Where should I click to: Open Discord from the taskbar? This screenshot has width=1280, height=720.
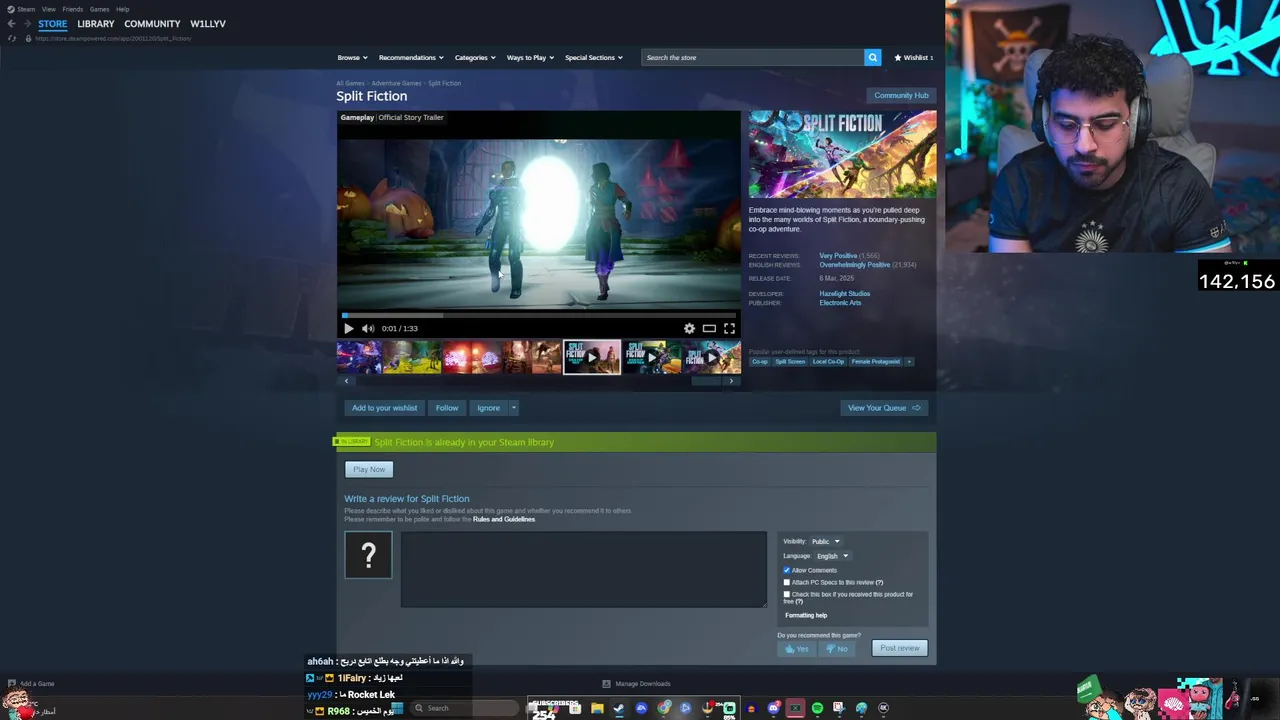pos(773,708)
